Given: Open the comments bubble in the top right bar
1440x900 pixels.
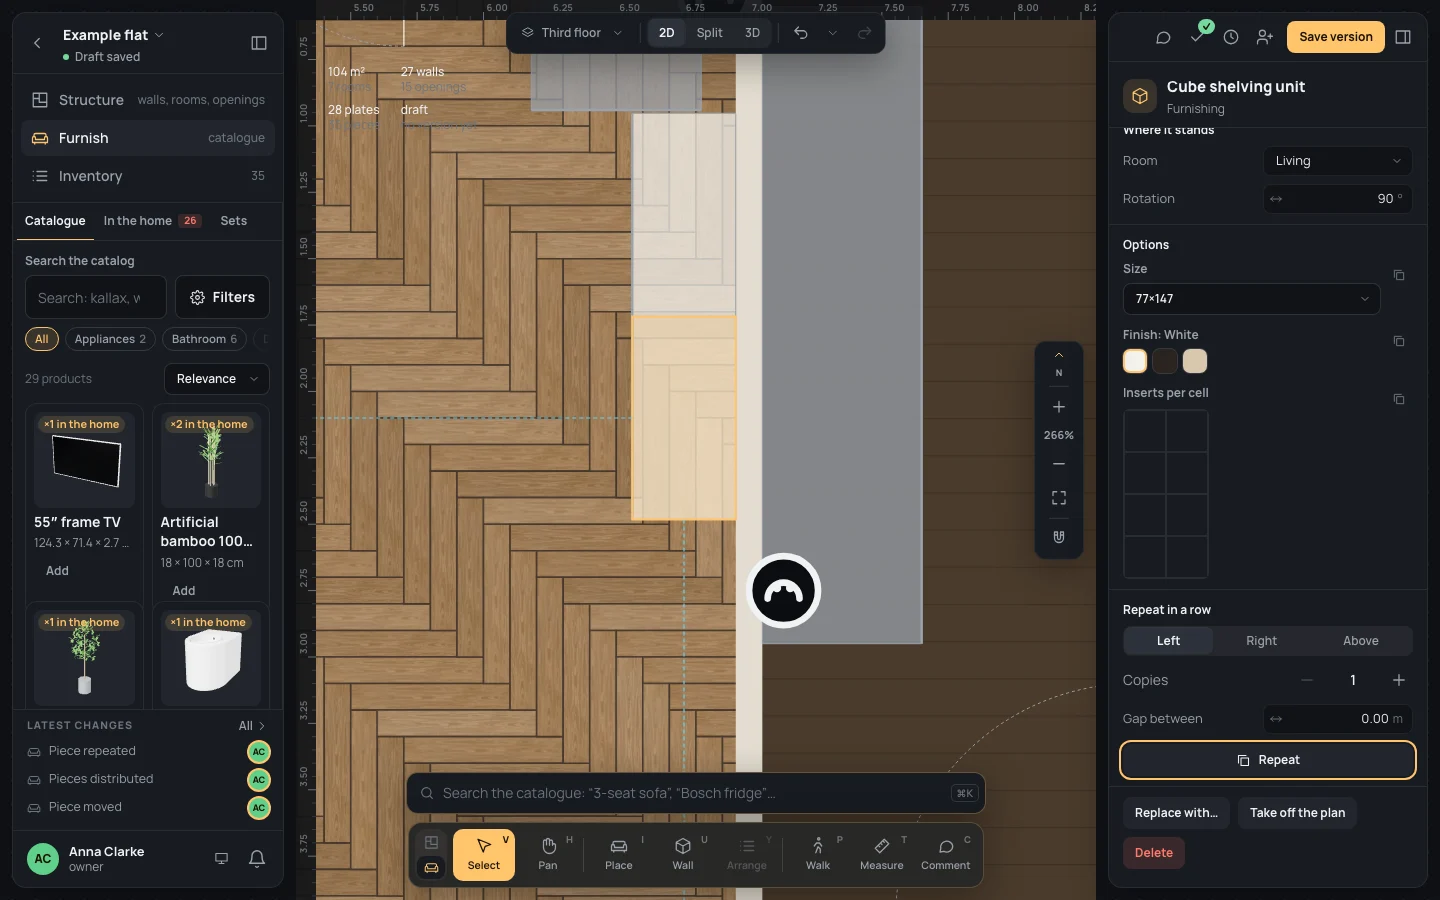Looking at the screenshot, I should (1163, 37).
